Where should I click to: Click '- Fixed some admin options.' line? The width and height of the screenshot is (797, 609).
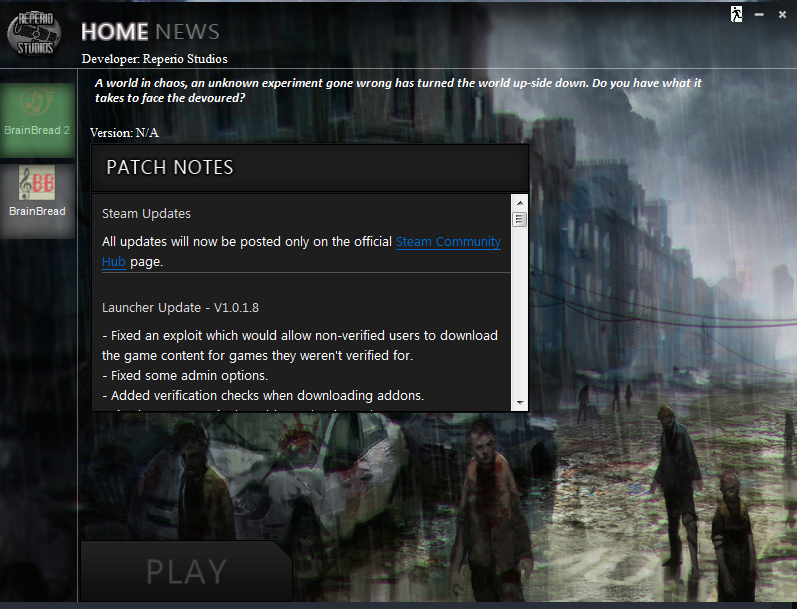coord(185,376)
